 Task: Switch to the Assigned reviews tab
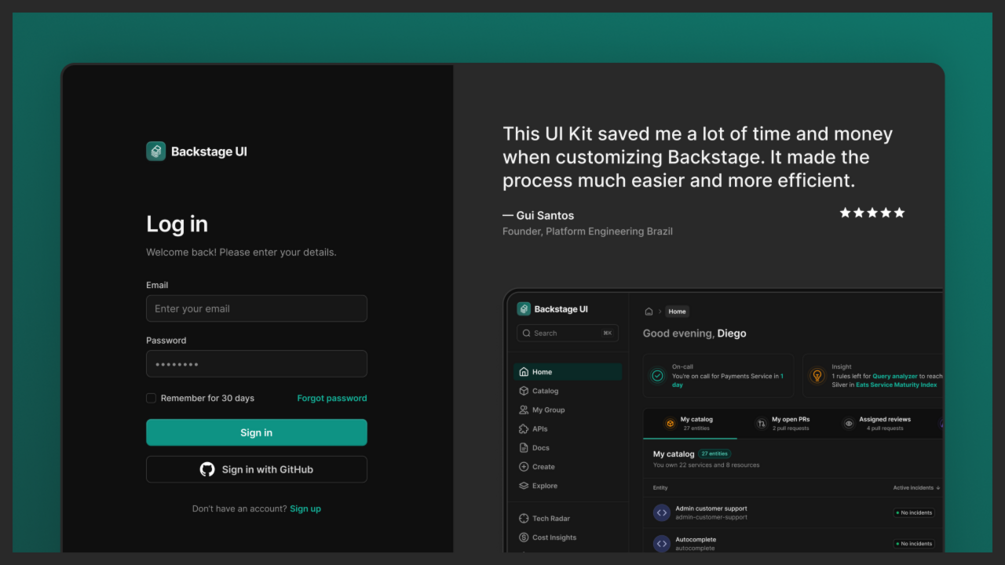[x=877, y=423]
